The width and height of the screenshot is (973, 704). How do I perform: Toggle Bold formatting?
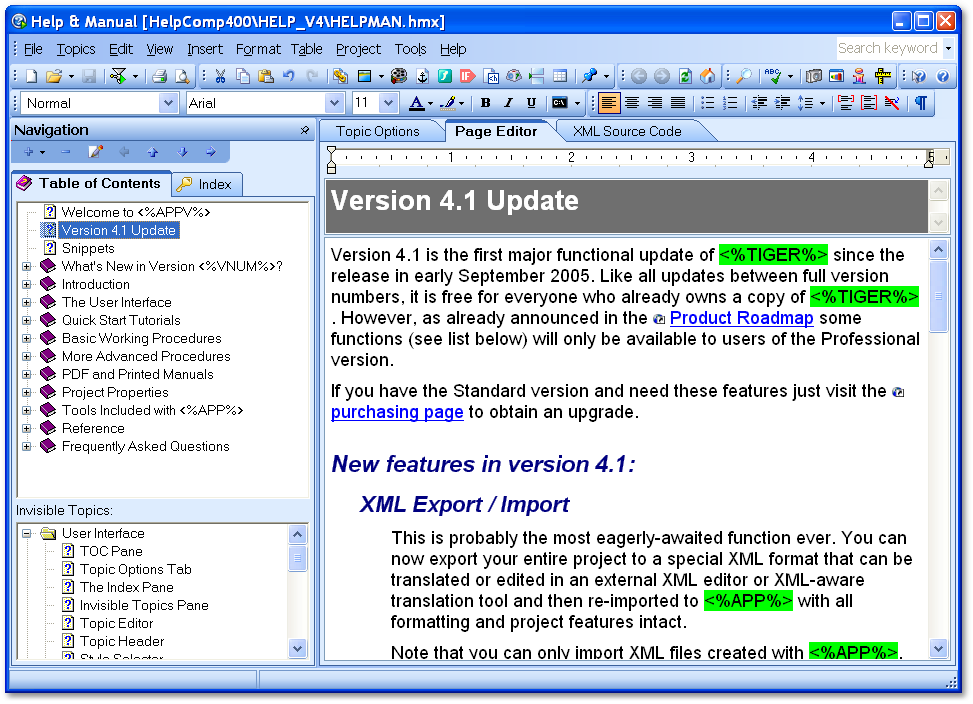coord(486,103)
